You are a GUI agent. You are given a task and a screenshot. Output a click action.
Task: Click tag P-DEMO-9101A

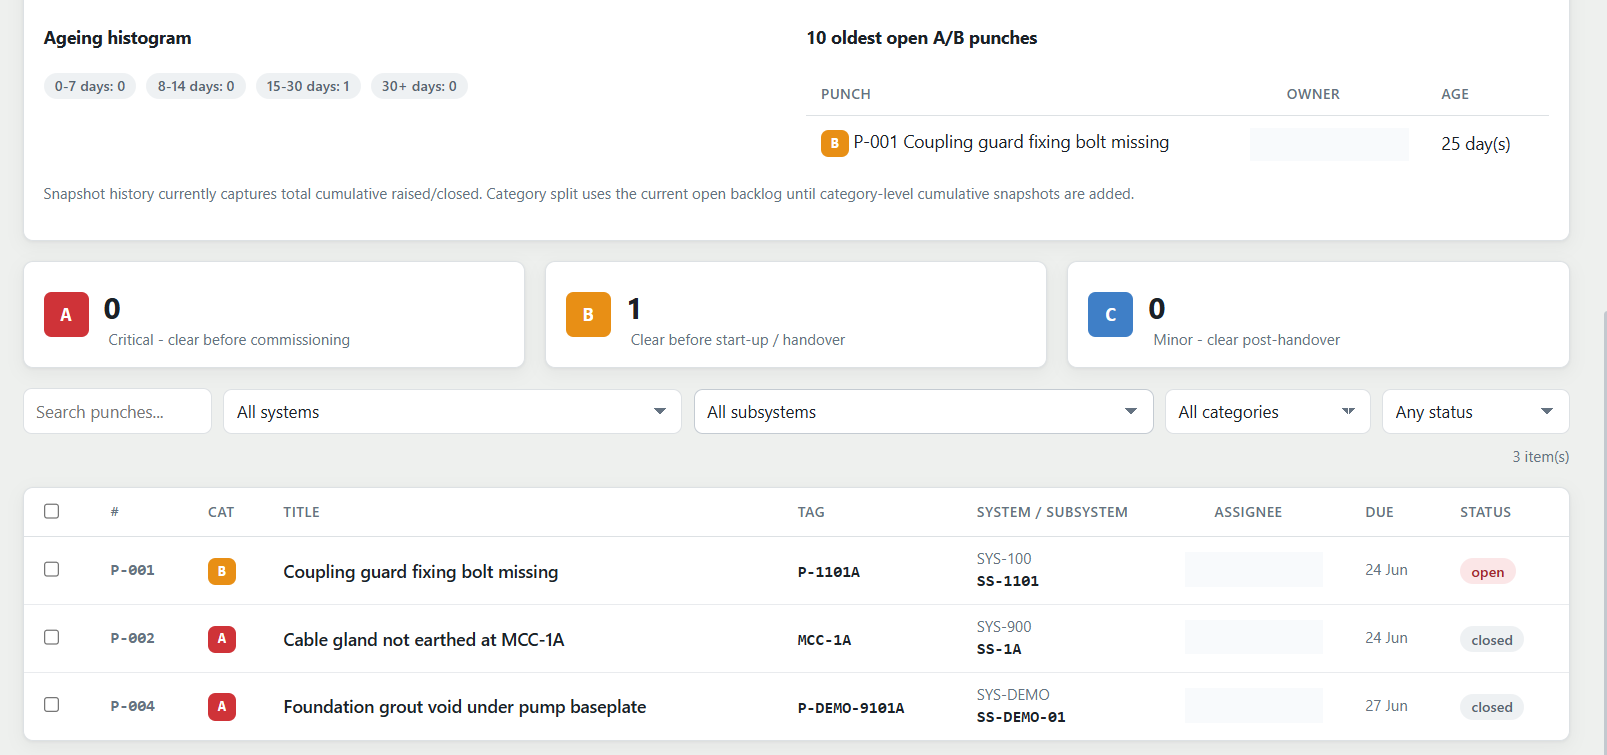(851, 708)
